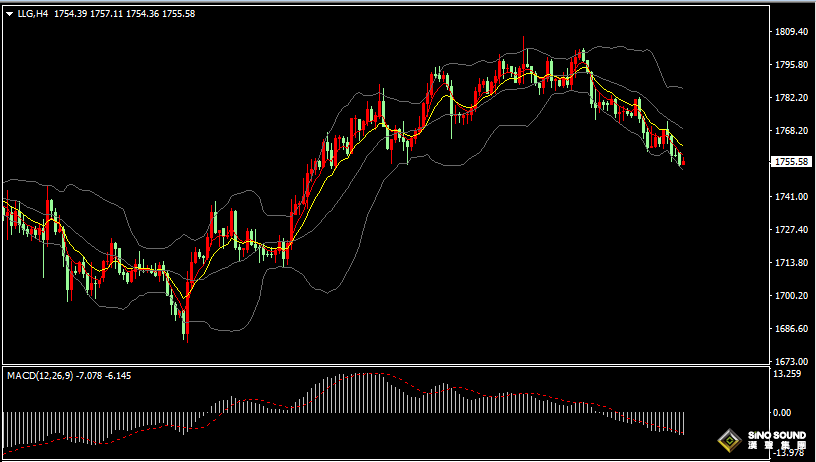This screenshot has height=462, width=816.
Task: Click the 1686.60 price axis label
Action: pos(792,329)
